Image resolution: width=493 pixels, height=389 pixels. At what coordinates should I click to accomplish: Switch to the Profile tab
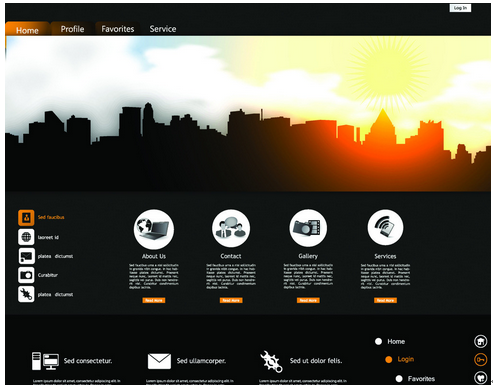coord(72,29)
